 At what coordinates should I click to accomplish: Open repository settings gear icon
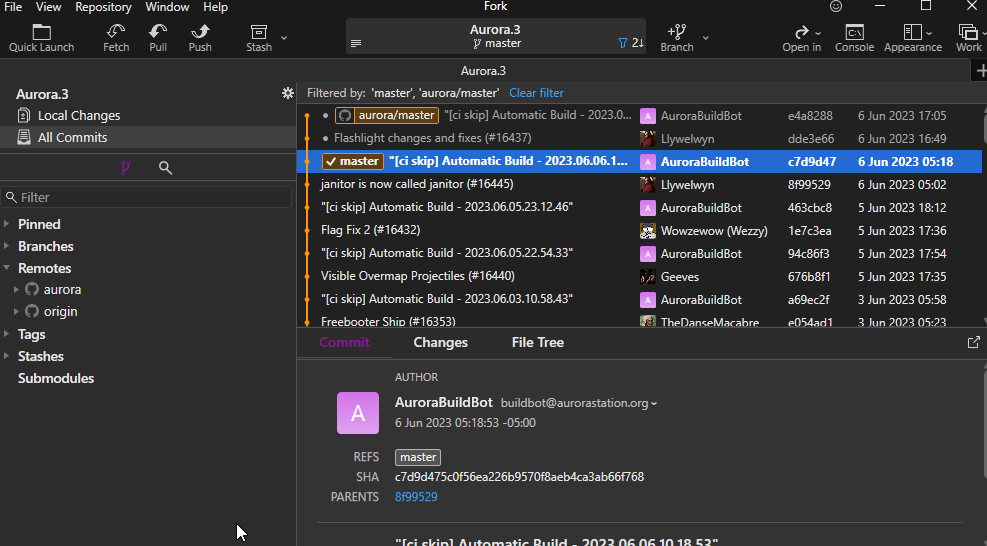(288, 93)
